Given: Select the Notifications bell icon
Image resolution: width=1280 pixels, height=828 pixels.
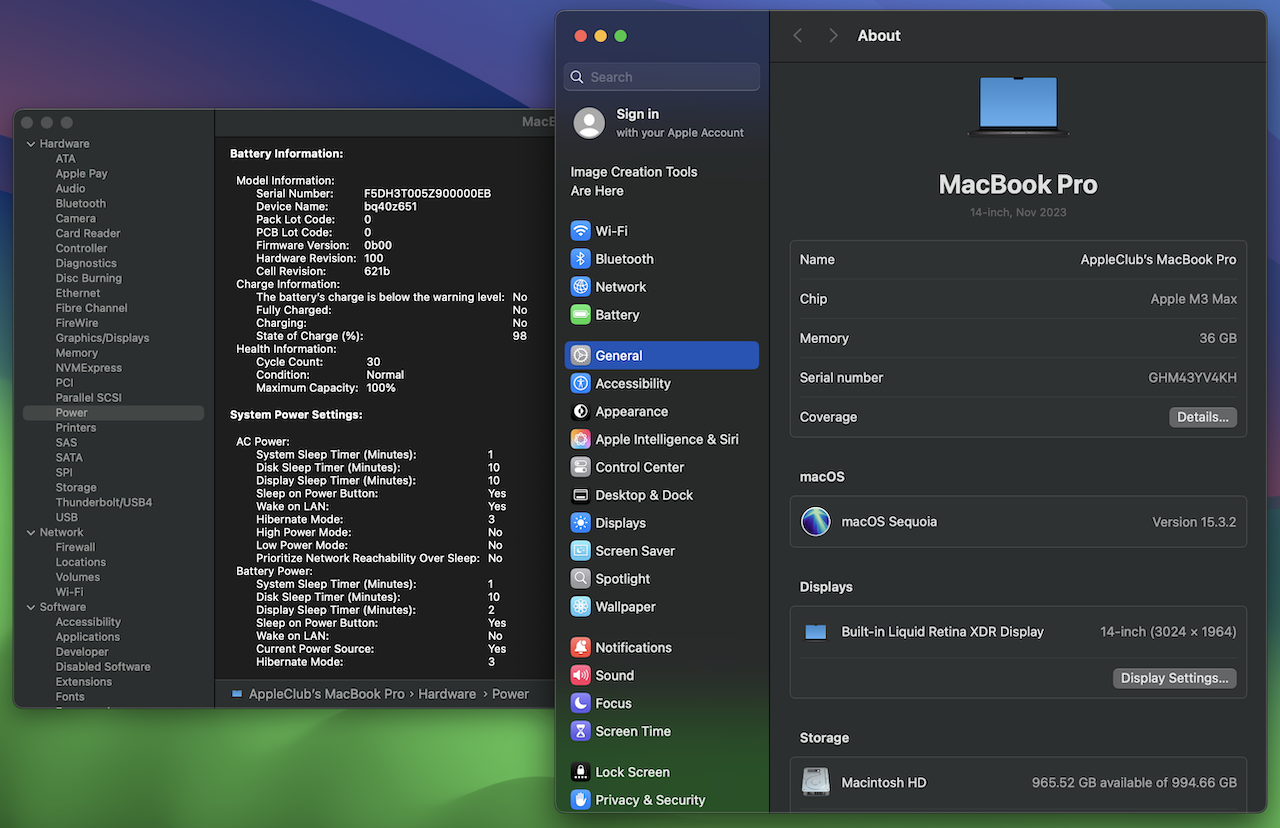Looking at the screenshot, I should click(x=580, y=647).
